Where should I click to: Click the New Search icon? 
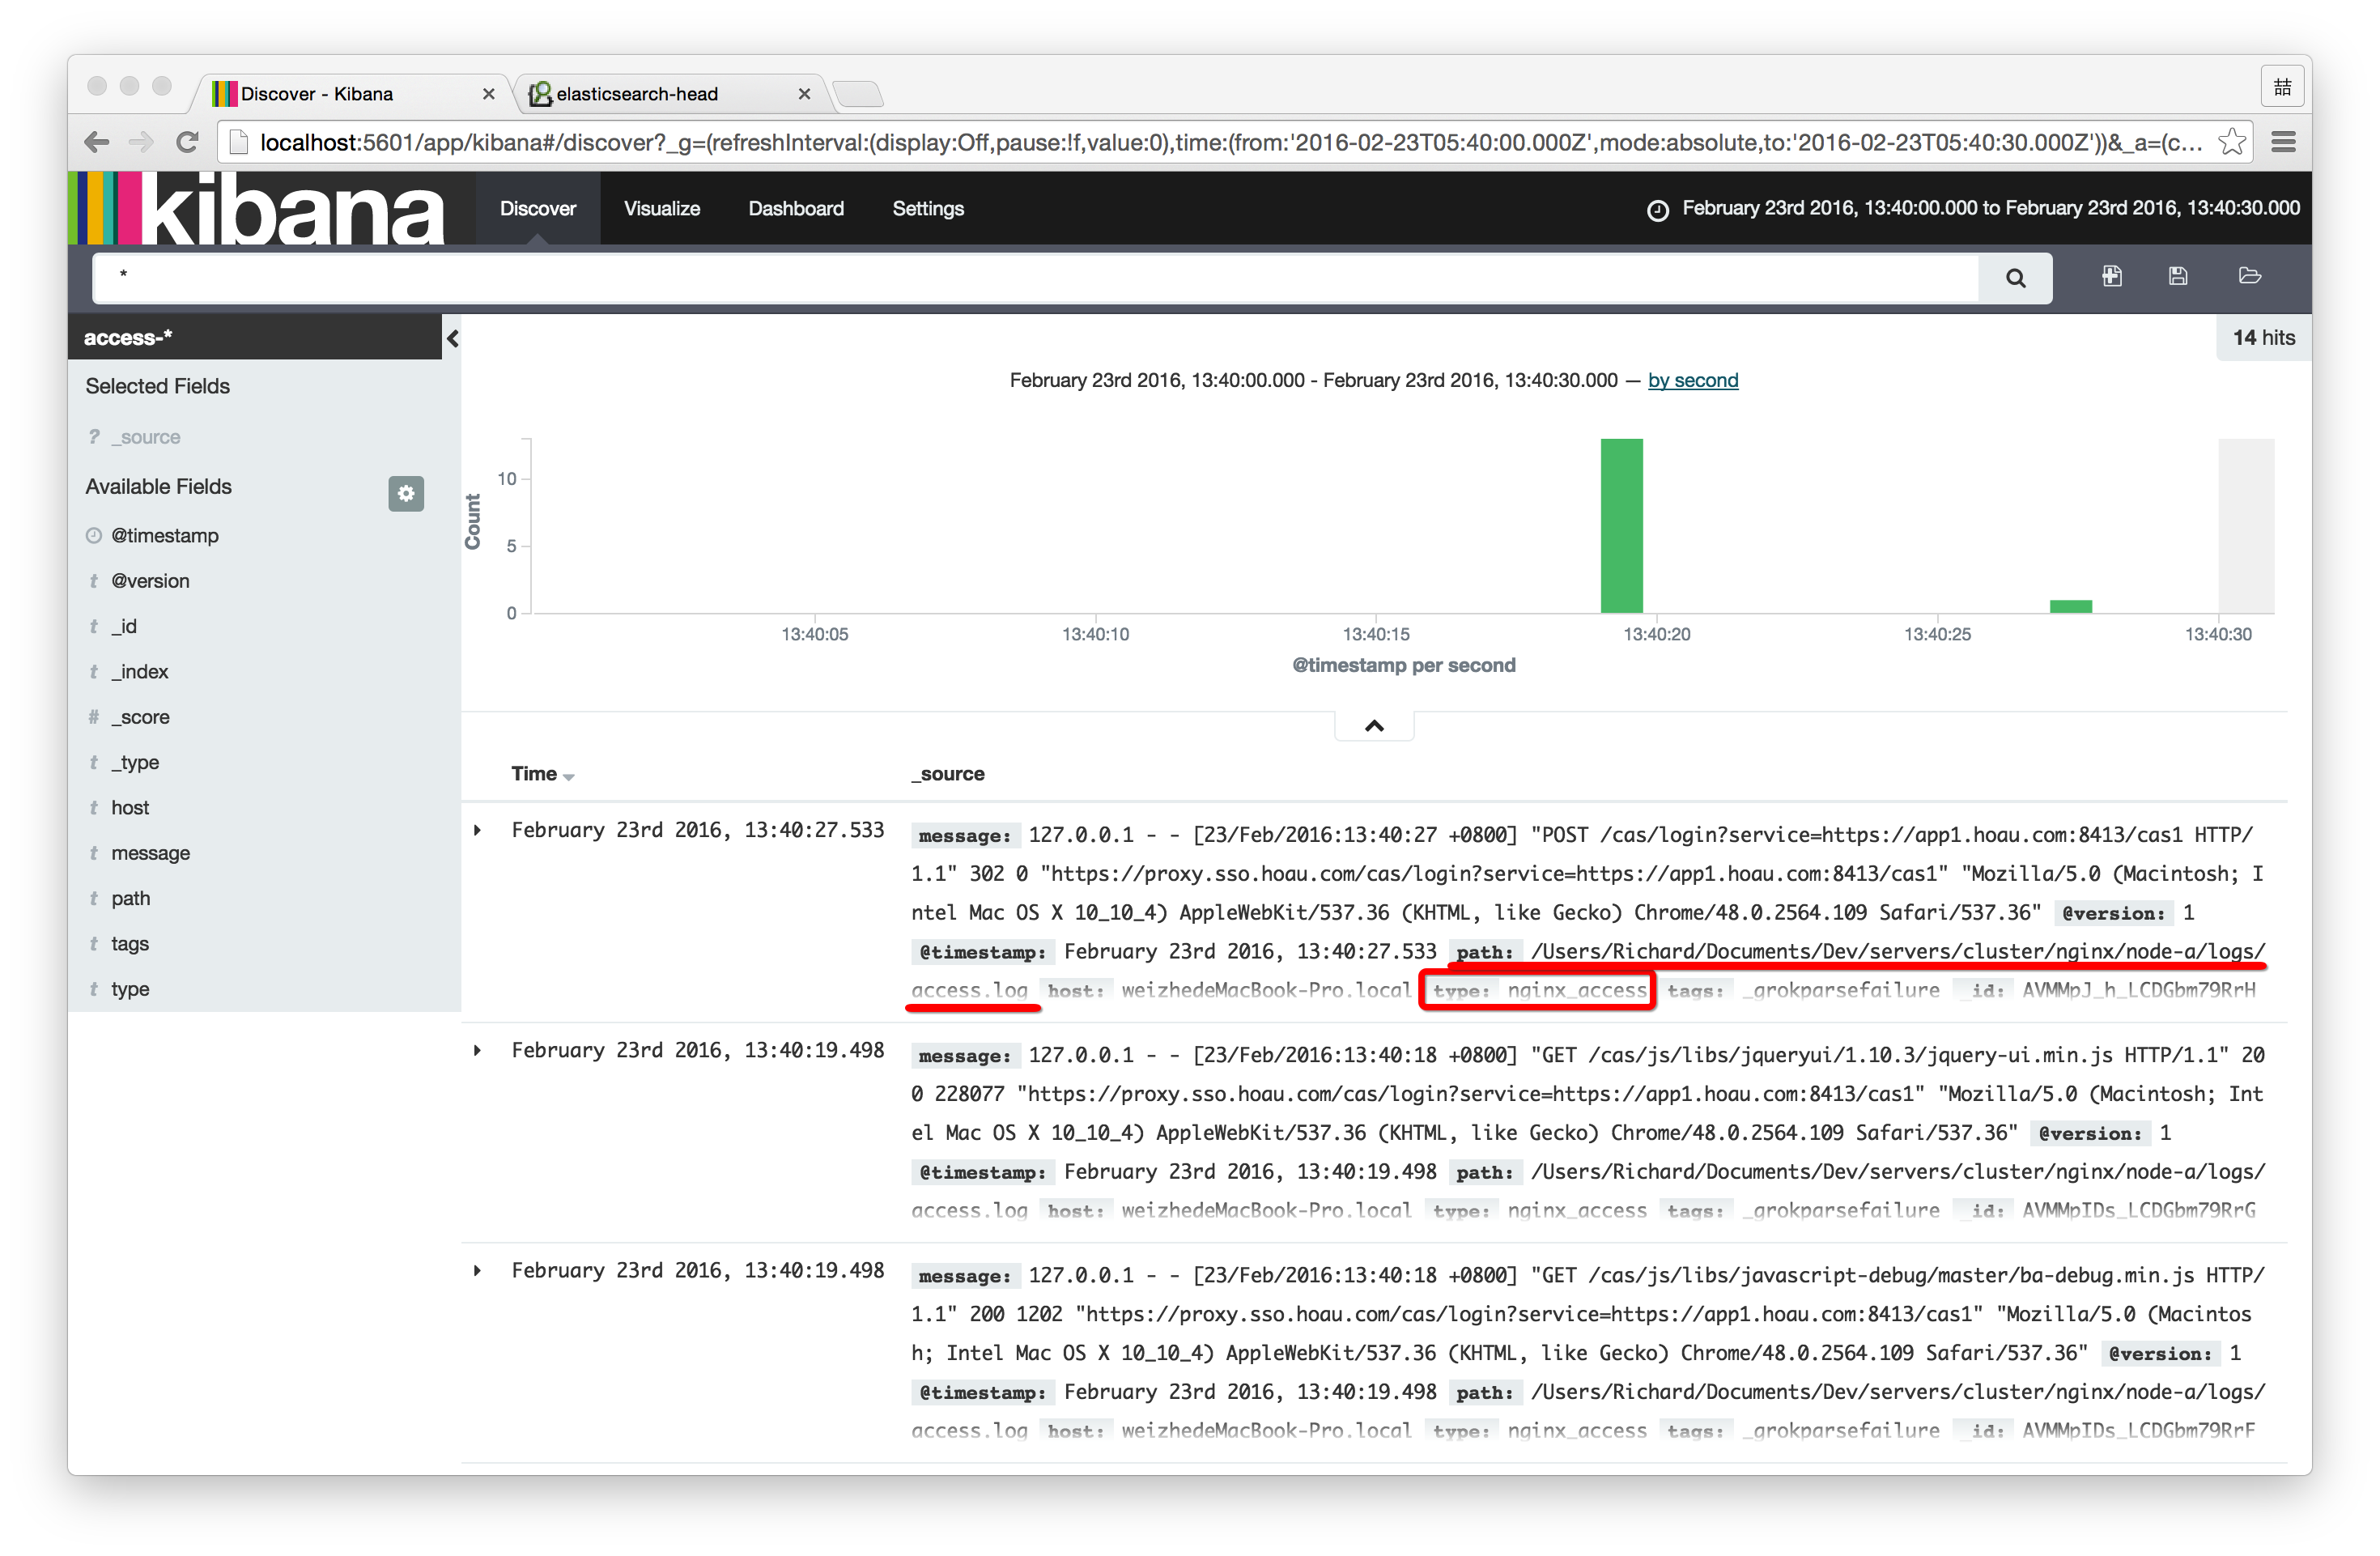[x=2111, y=276]
